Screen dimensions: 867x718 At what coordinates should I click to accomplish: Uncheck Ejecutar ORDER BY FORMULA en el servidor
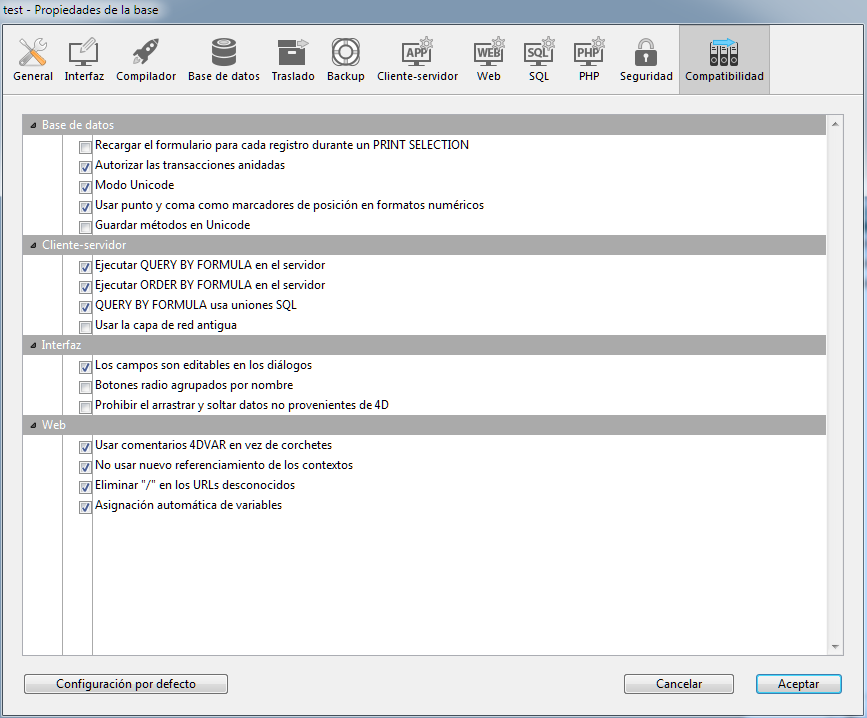(85, 287)
